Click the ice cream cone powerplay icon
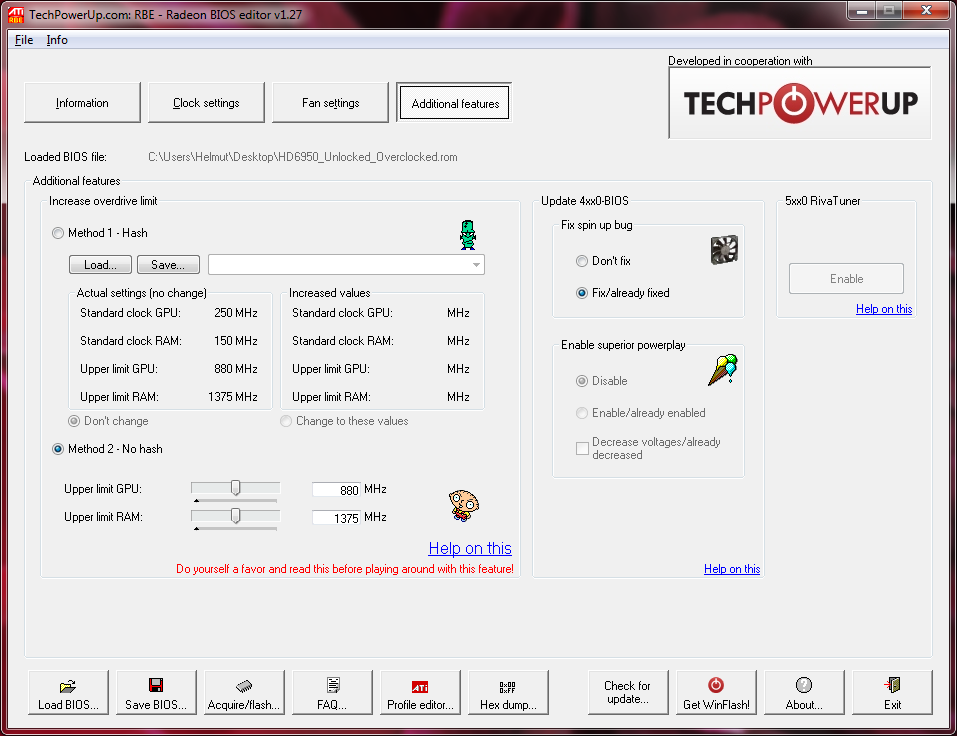 [x=723, y=369]
